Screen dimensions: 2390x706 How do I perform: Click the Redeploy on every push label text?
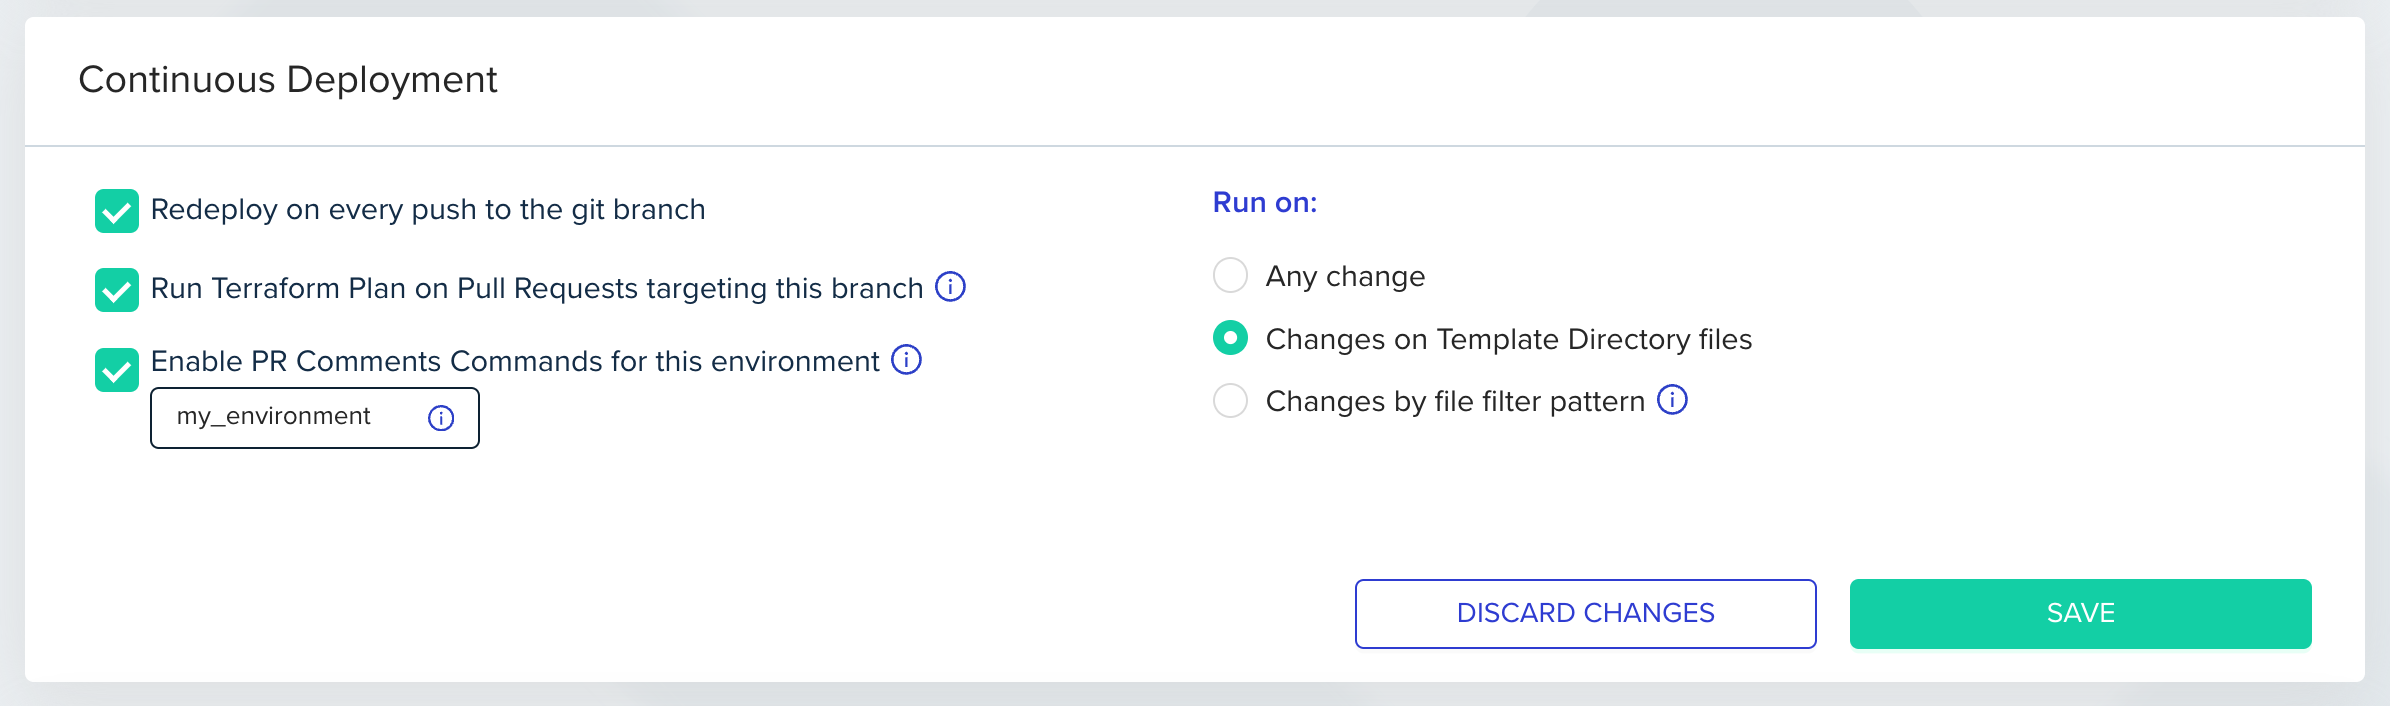pyautogui.click(x=428, y=210)
